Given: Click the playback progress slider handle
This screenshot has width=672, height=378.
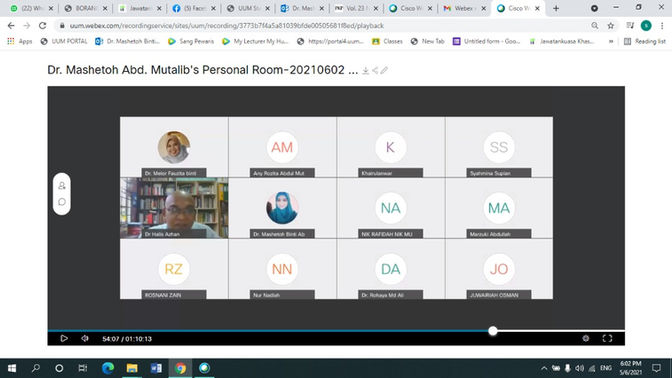Looking at the screenshot, I should [x=493, y=331].
